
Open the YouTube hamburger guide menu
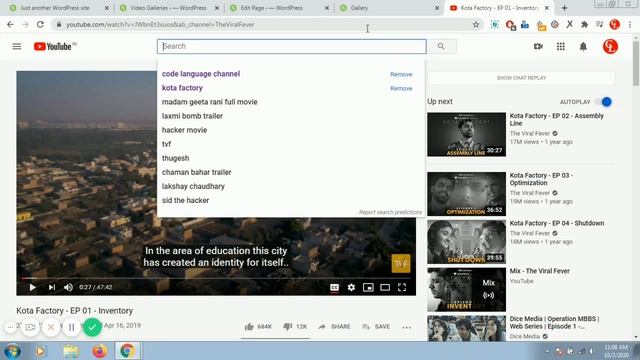(17, 47)
